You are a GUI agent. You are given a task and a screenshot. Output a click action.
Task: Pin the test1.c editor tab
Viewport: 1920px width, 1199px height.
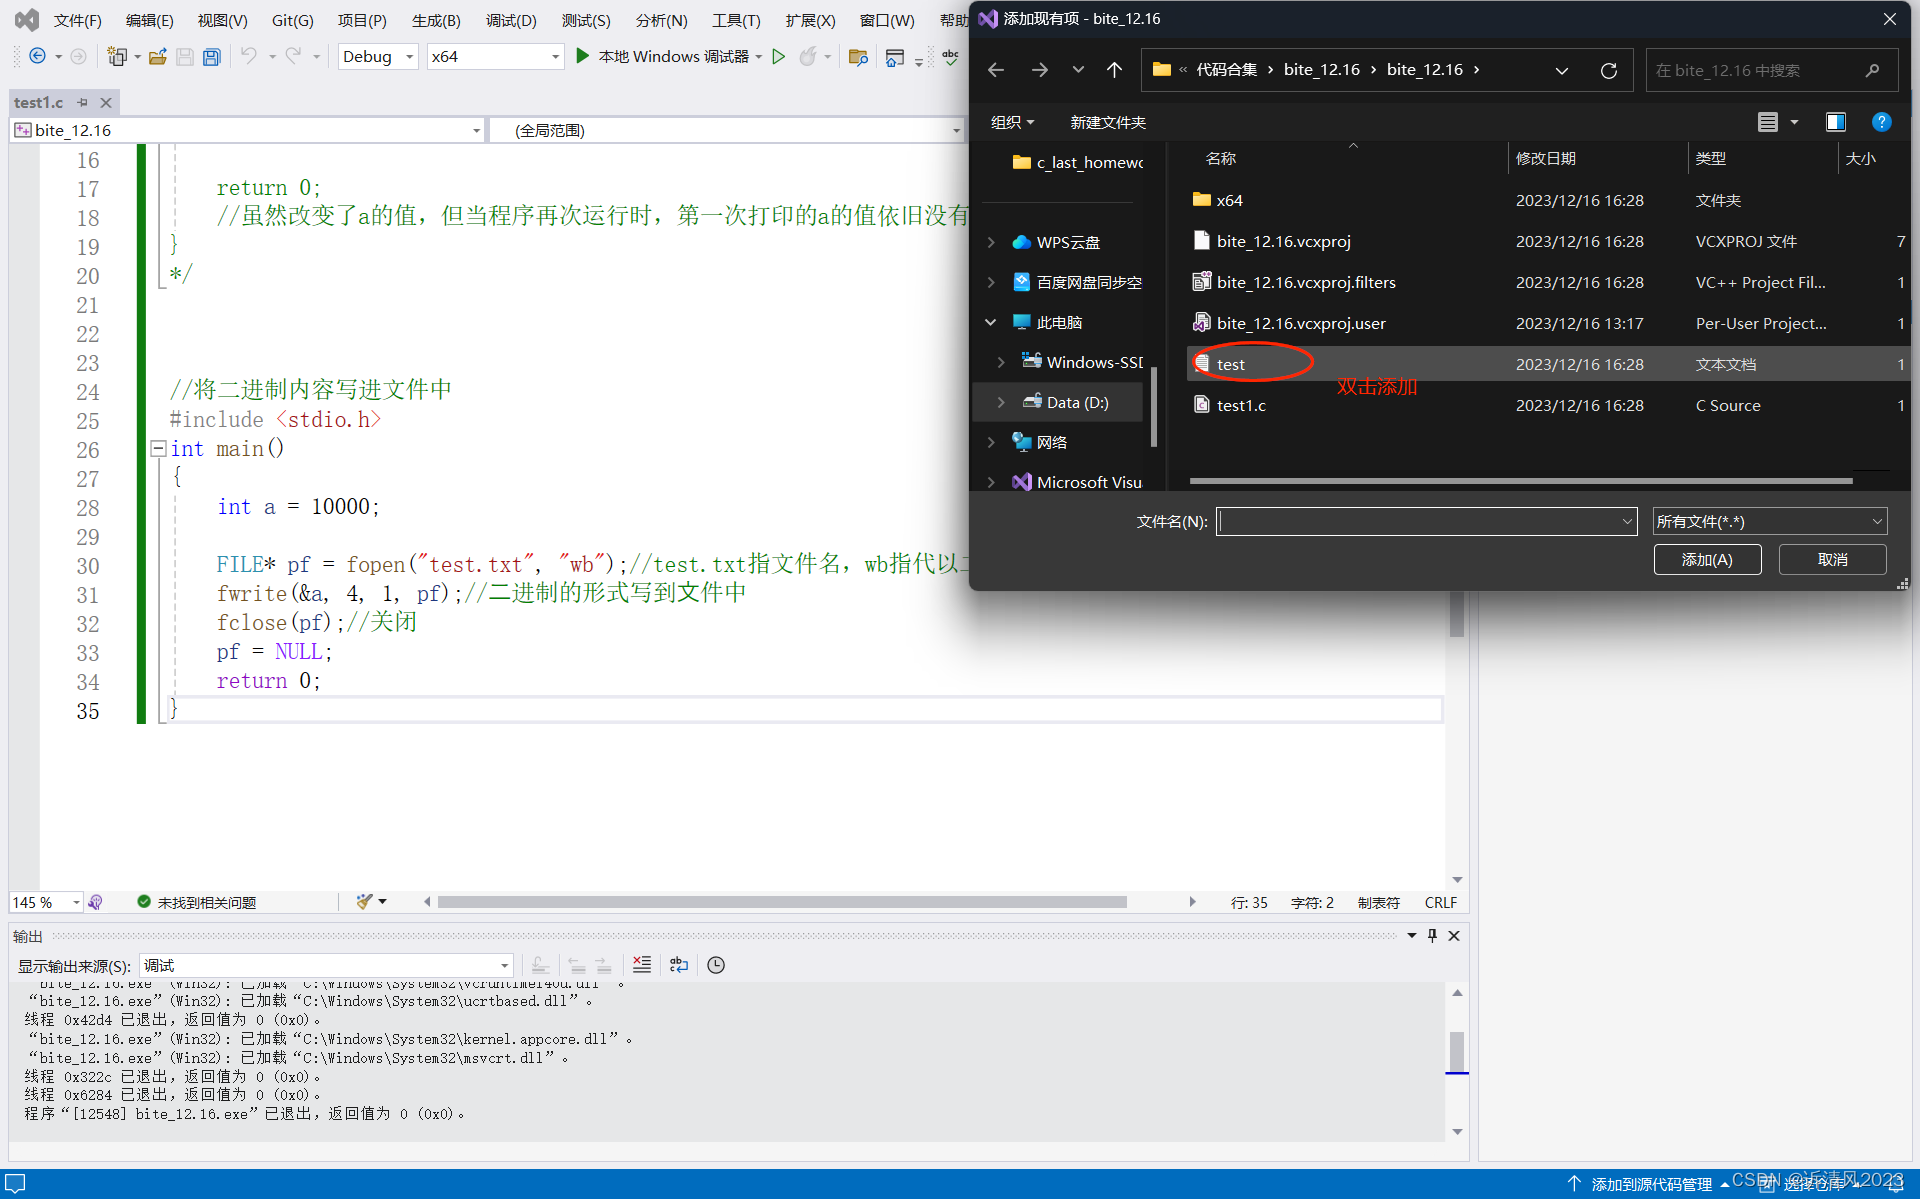[83, 102]
